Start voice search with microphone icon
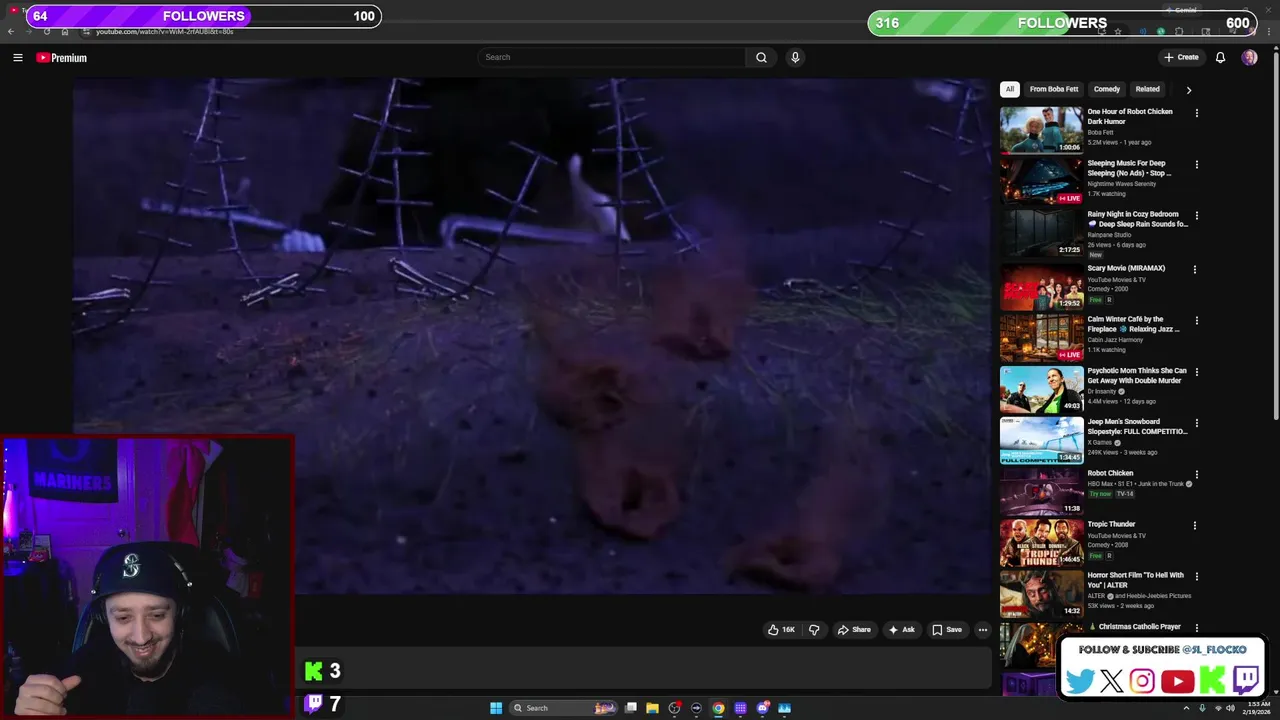The height and width of the screenshot is (720, 1280). [795, 57]
